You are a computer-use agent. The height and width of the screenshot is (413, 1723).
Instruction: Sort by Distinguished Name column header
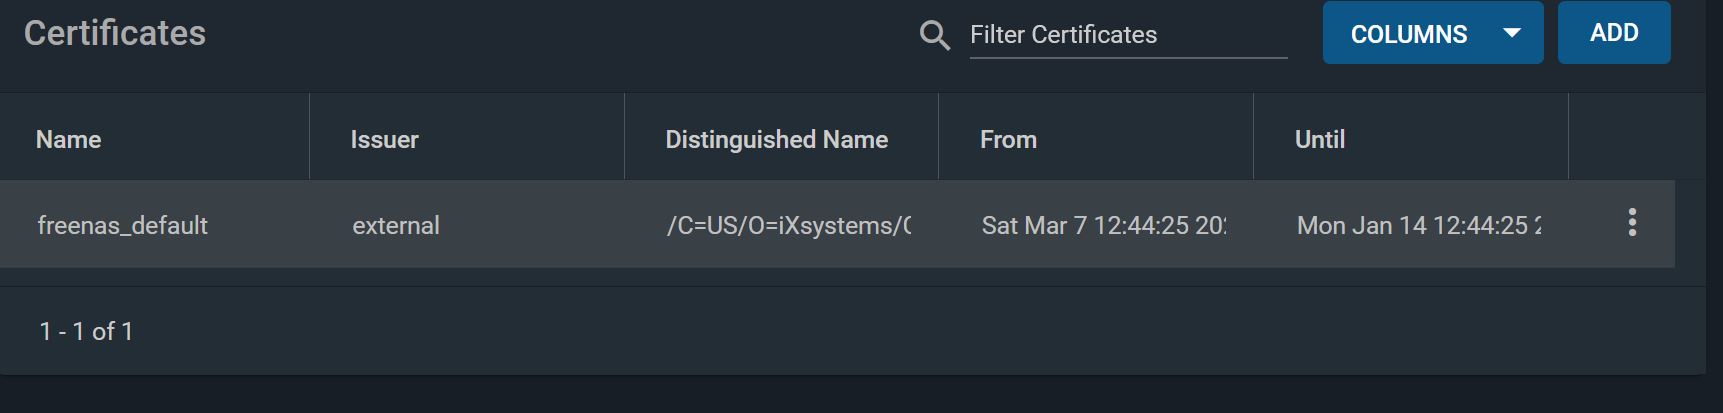coord(776,139)
